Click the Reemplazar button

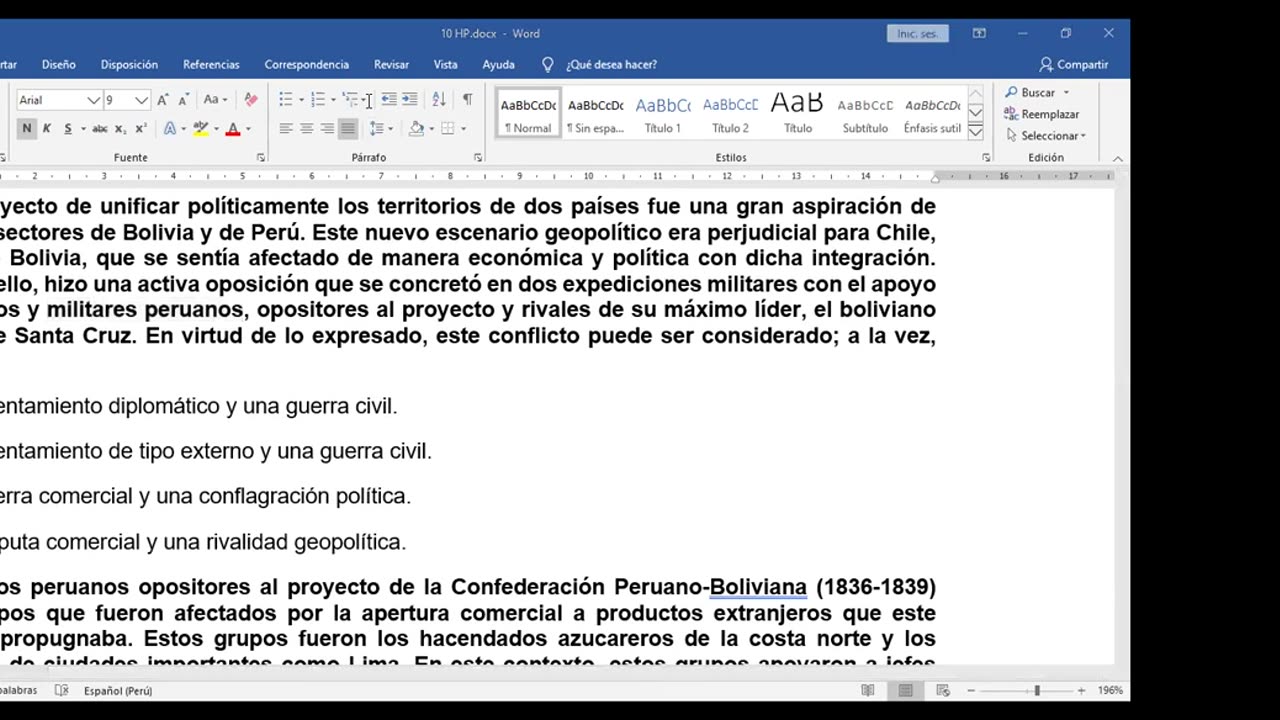[1042, 114]
